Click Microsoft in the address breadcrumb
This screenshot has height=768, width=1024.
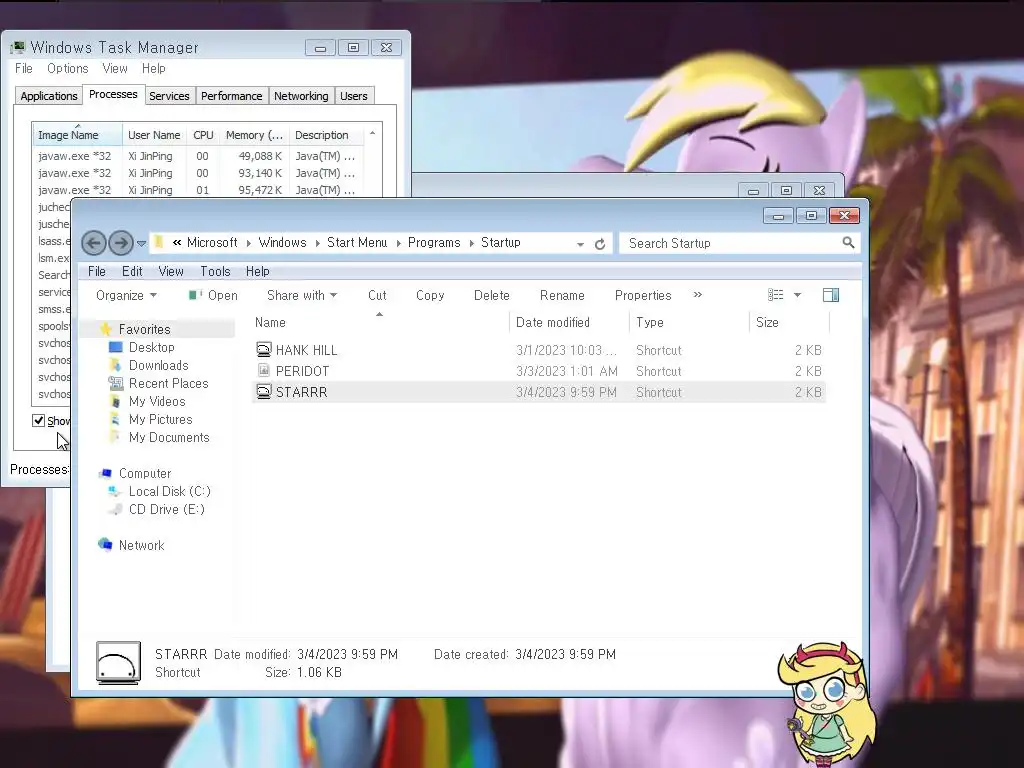[x=212, y=242]
